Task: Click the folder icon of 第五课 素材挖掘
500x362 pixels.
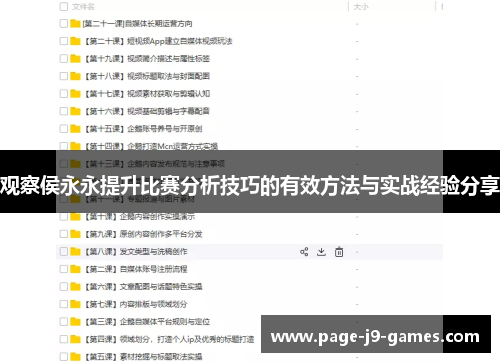Action: click(x=75, y=357)
